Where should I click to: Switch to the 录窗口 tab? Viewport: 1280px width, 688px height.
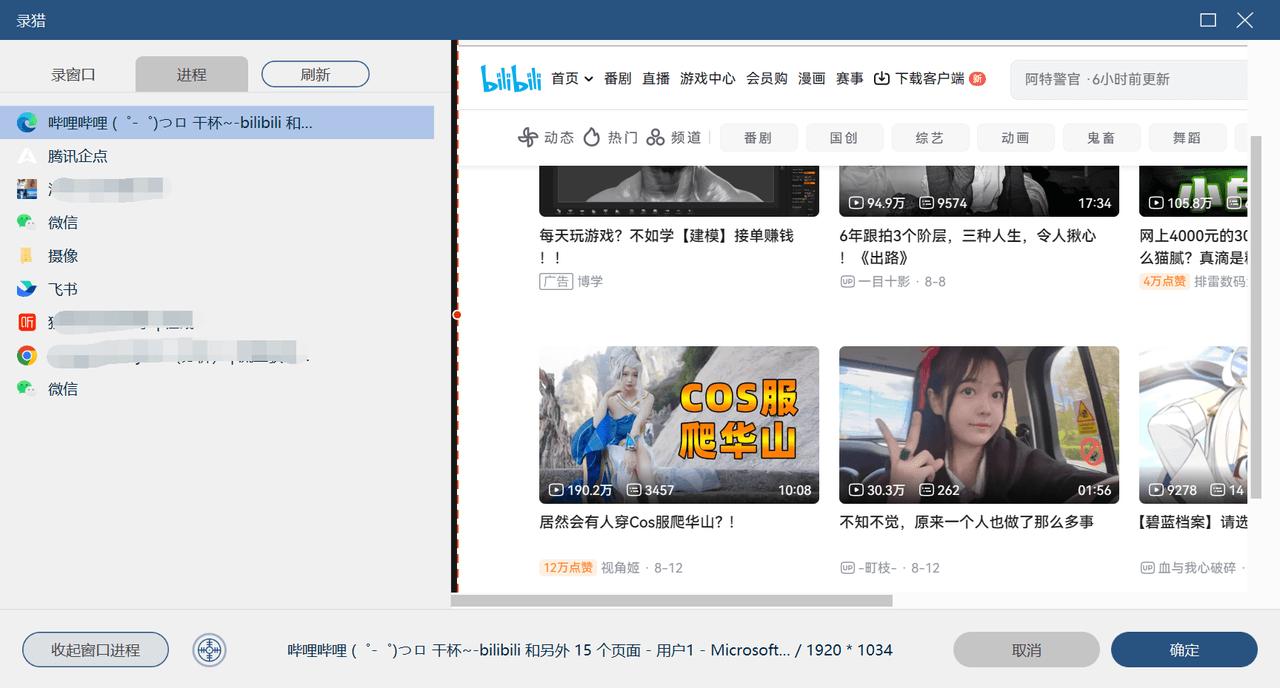(x=74, y=74)
